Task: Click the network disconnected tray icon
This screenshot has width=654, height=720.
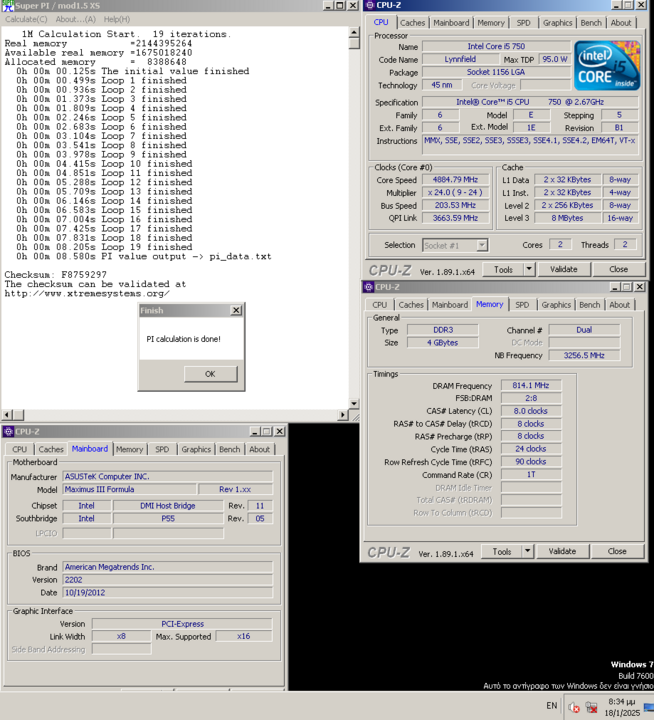Action: 592,707
